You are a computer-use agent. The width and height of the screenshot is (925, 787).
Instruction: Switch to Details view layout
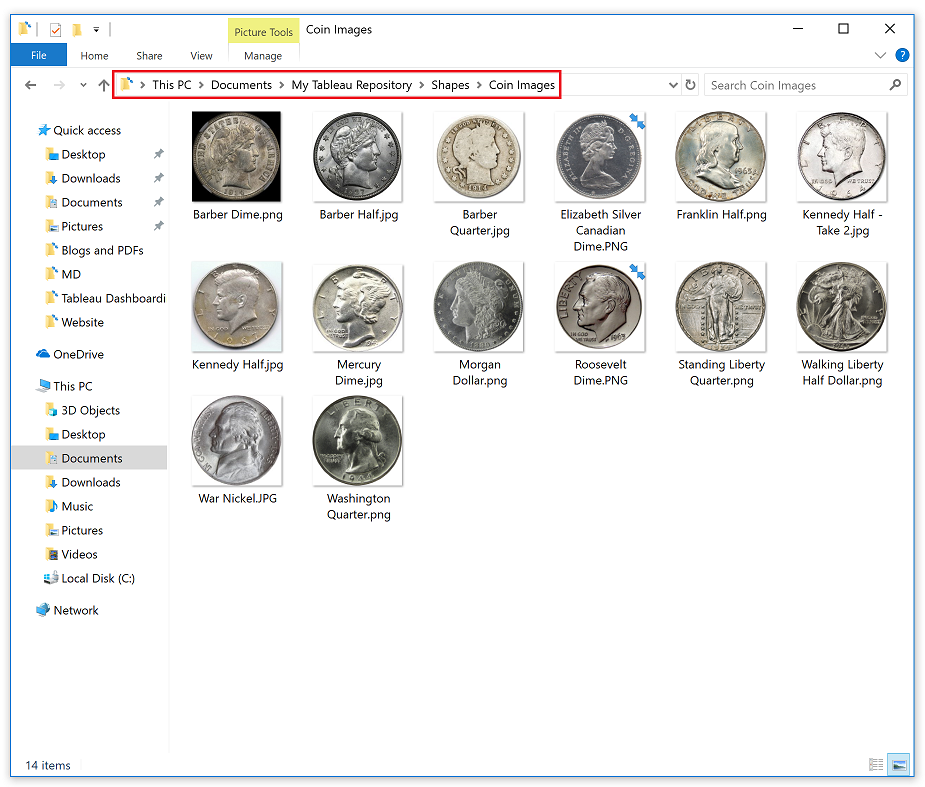coord(876,765)
